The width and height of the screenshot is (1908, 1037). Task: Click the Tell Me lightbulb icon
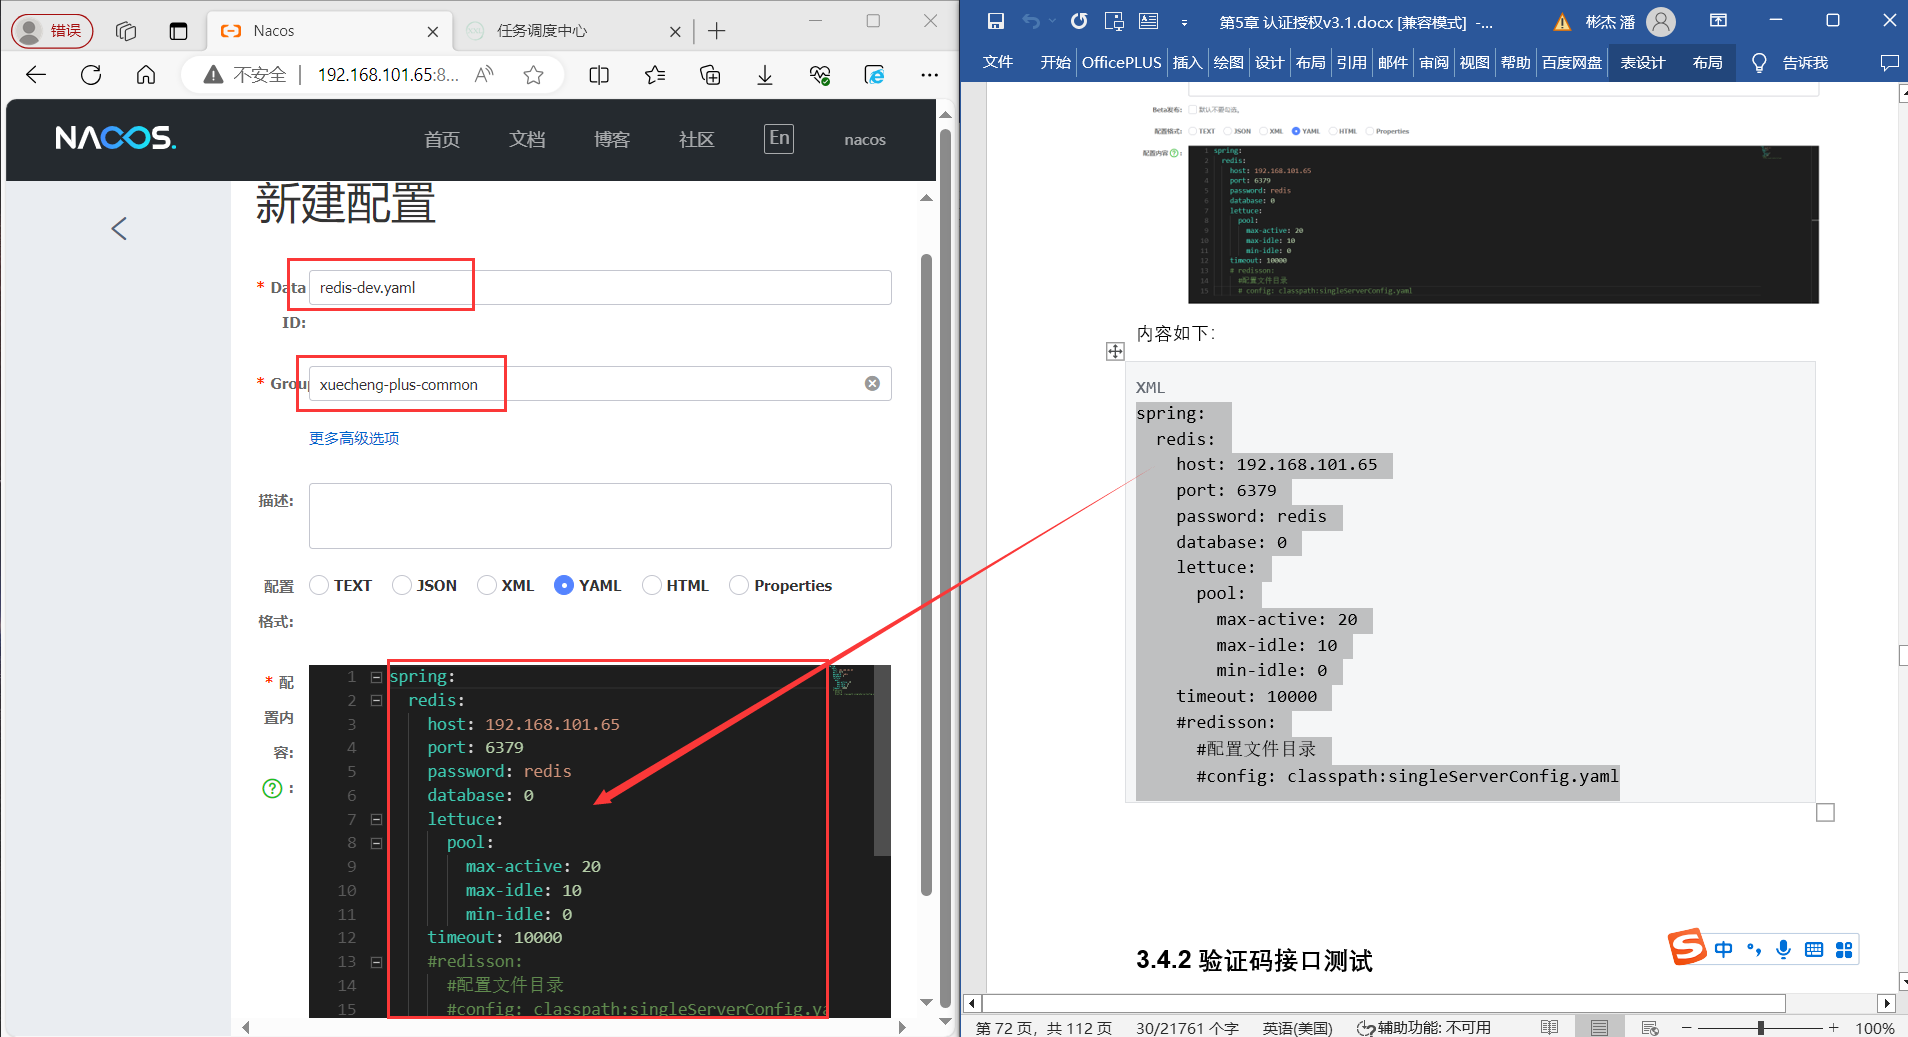tap(1759, 63)
